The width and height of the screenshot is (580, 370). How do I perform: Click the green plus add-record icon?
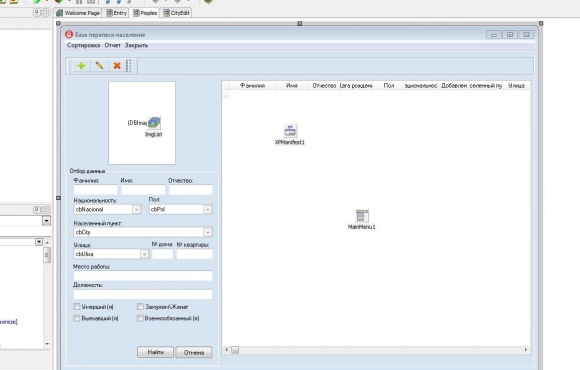pyautogui.click(x=81, y=66)
